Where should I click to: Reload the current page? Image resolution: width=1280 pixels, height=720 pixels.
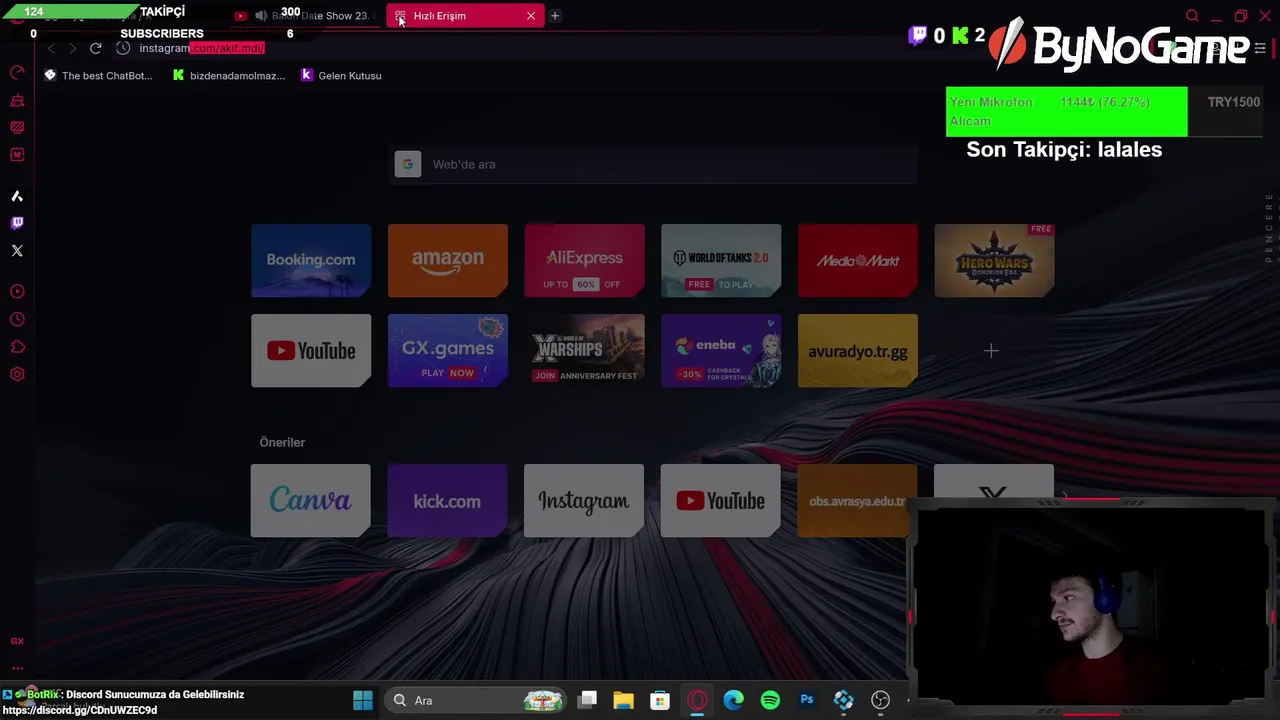click(96, 48)
